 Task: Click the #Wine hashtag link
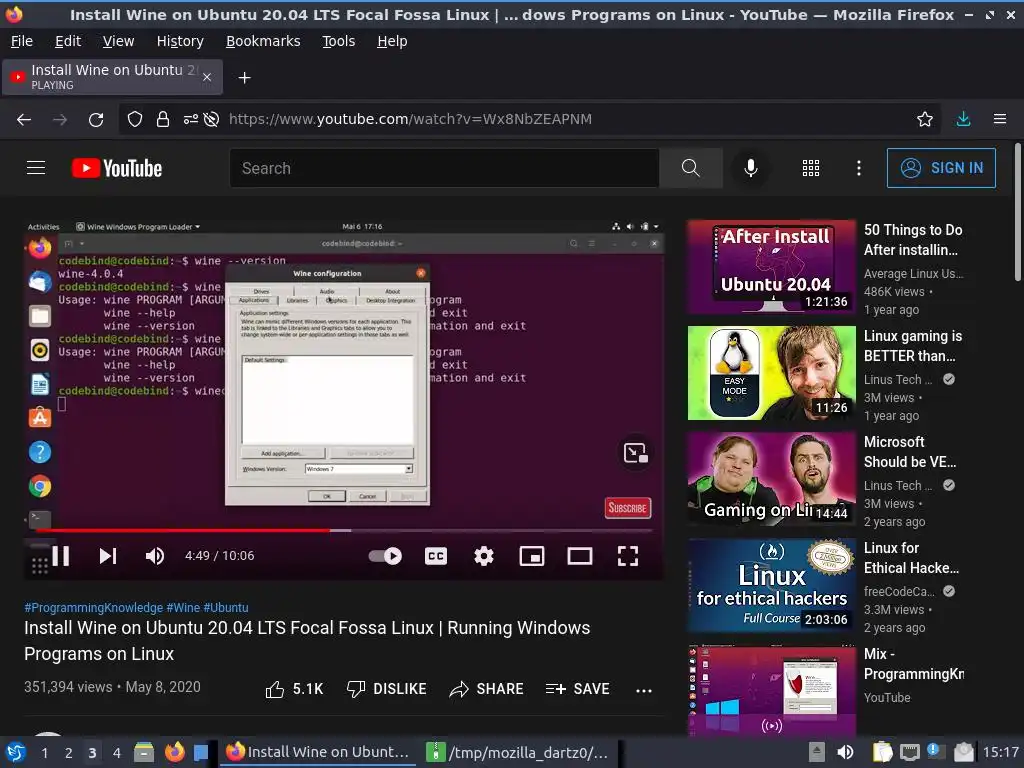point(183,607)
